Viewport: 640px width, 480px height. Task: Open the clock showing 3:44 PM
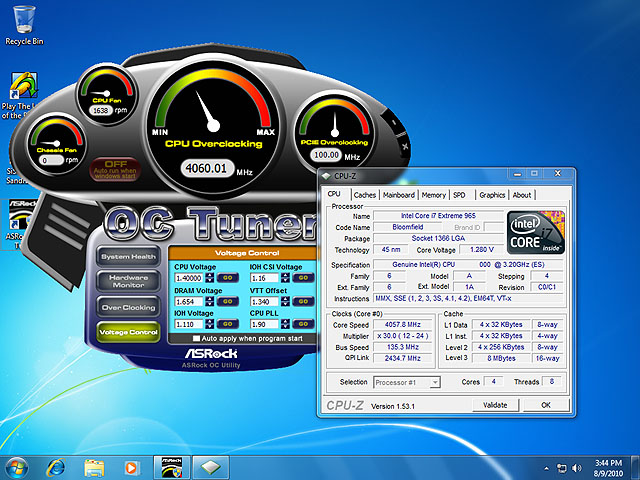[x=608, y=468]
